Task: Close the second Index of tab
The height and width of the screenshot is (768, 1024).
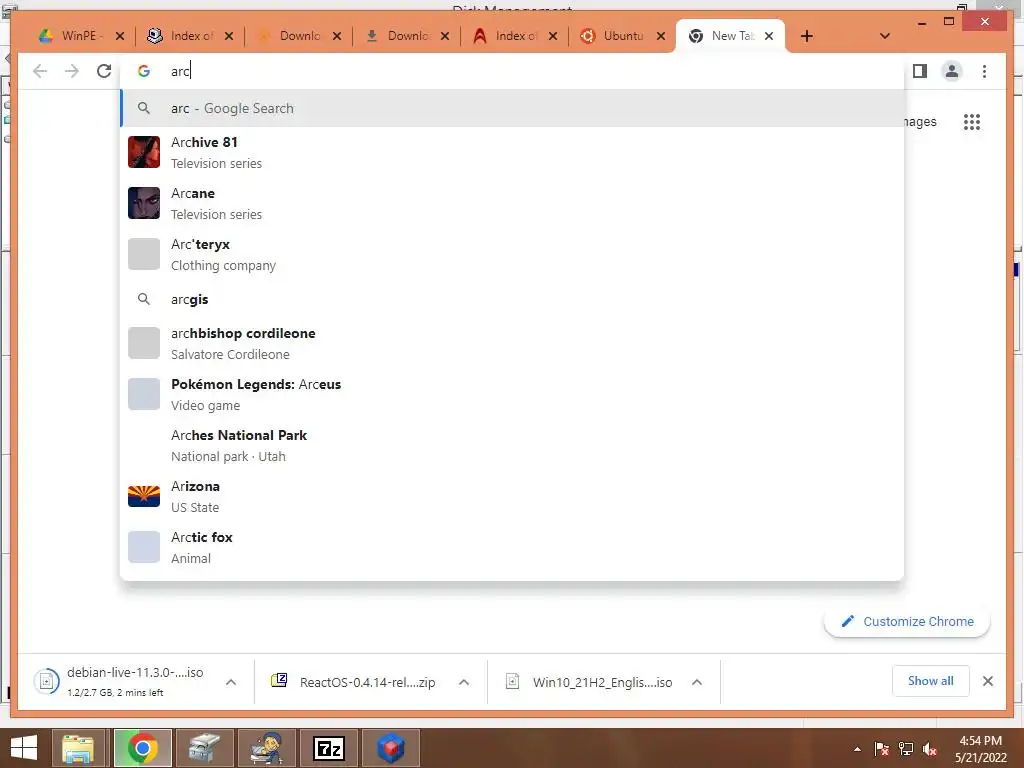Action: pyautogui.click(x=552, y=36)
